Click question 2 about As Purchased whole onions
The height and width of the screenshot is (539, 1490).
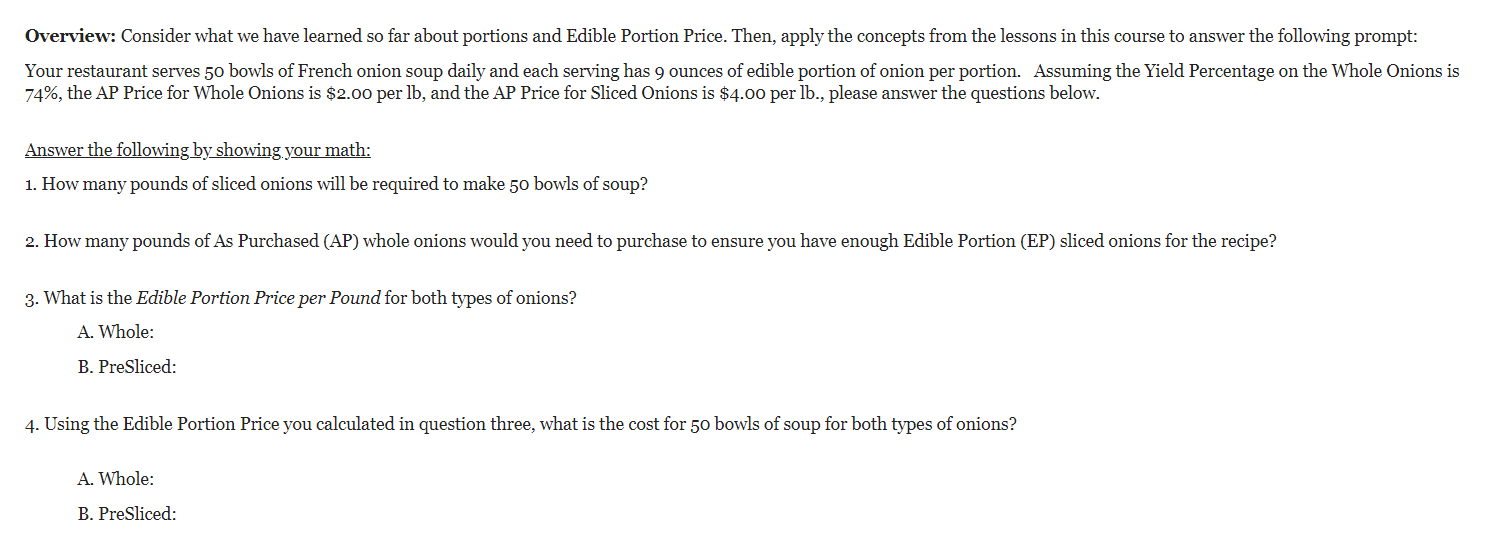[651, 242]
